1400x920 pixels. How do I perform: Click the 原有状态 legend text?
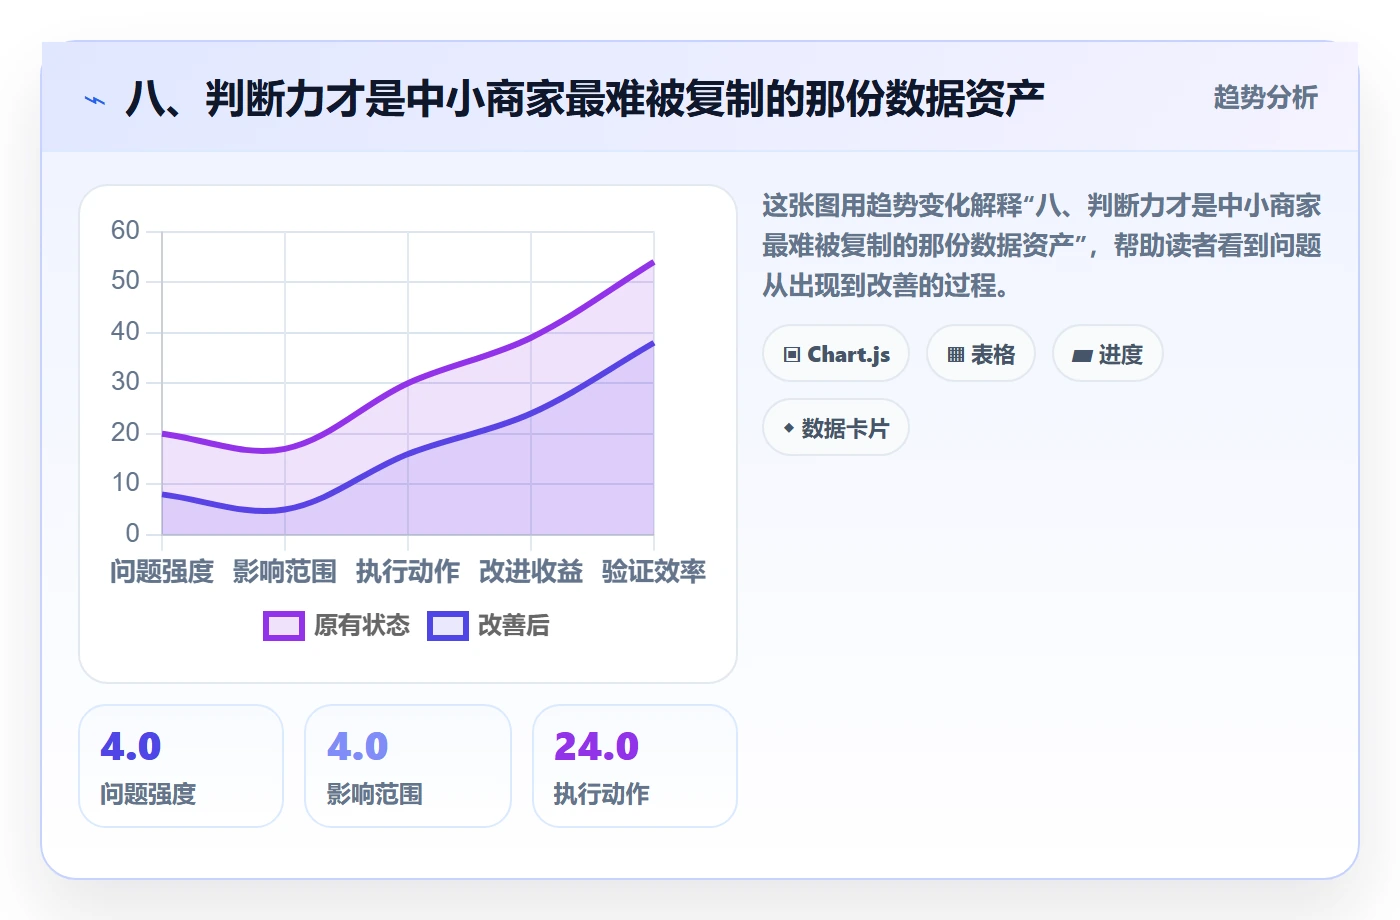tap(362, 626)
